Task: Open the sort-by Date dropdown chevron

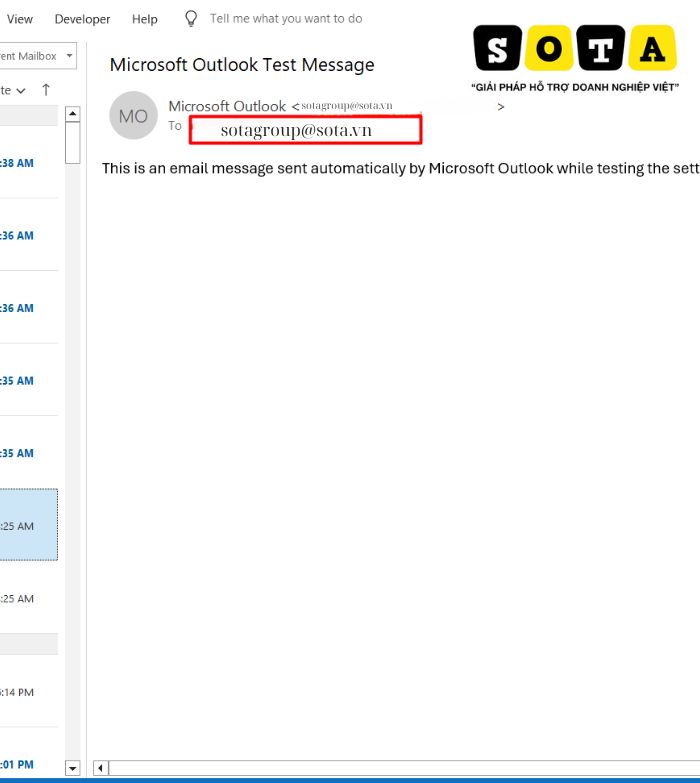Action: click(21, 90)
